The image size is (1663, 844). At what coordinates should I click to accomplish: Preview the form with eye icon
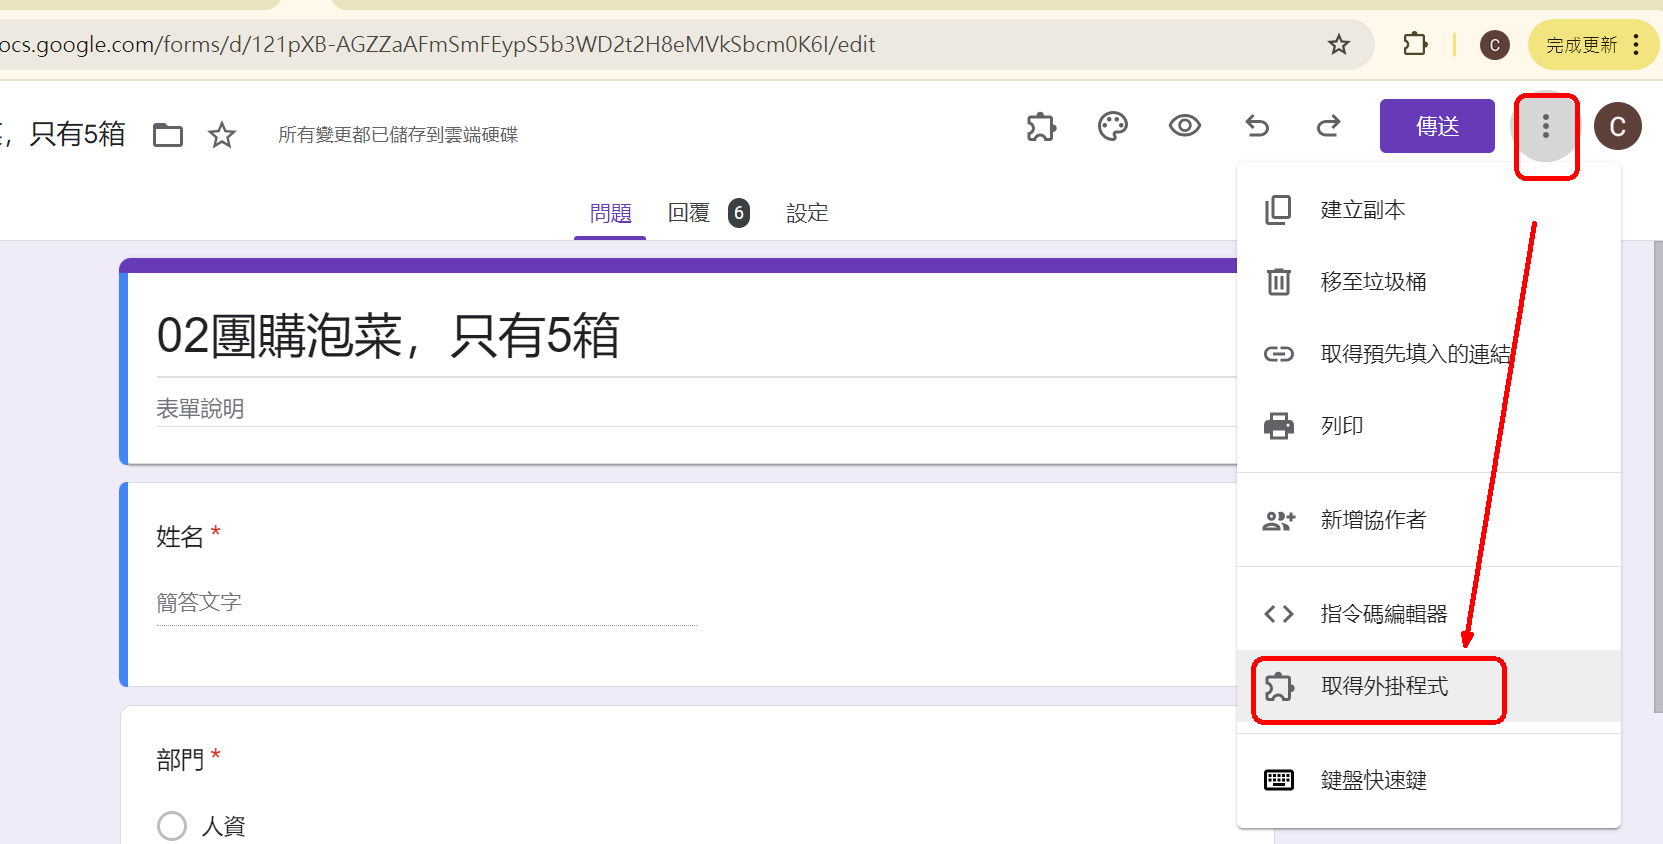(x=1184, y=126)
